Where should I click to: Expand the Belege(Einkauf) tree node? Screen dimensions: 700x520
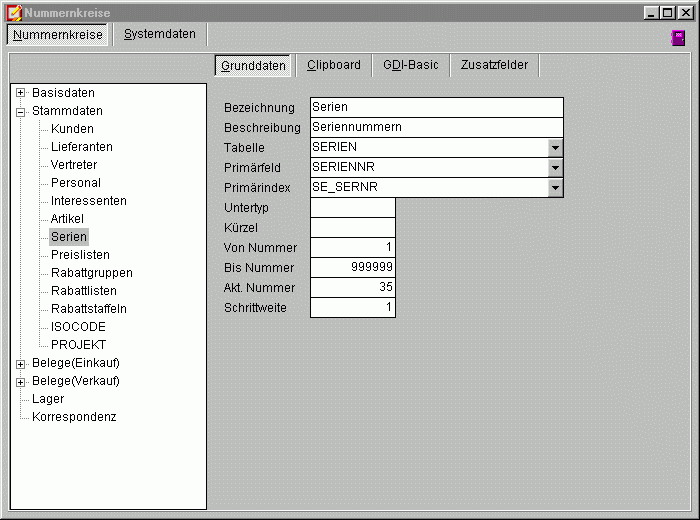[x=20, y=363]
